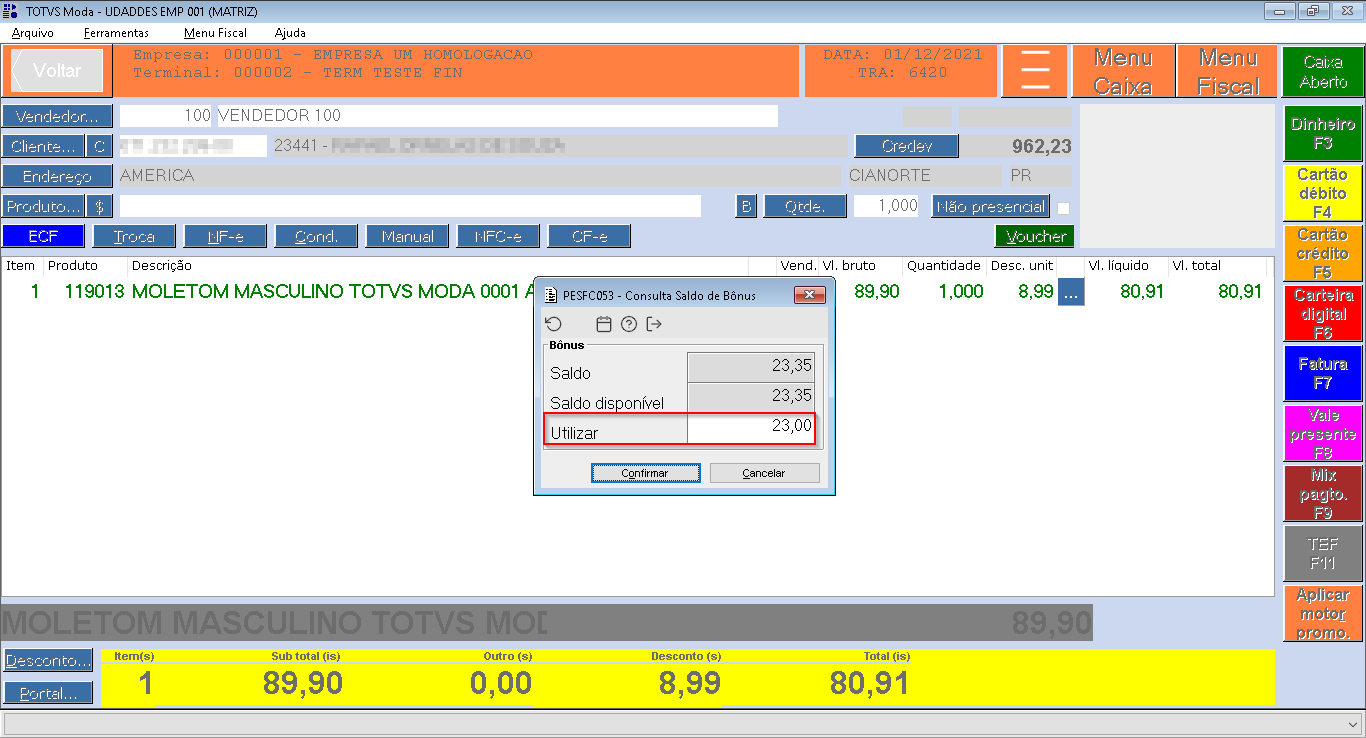Screen dimensions: 1366x738
Task: Click the grey TEF F11 button
Action: click(x=1323, y=553)
